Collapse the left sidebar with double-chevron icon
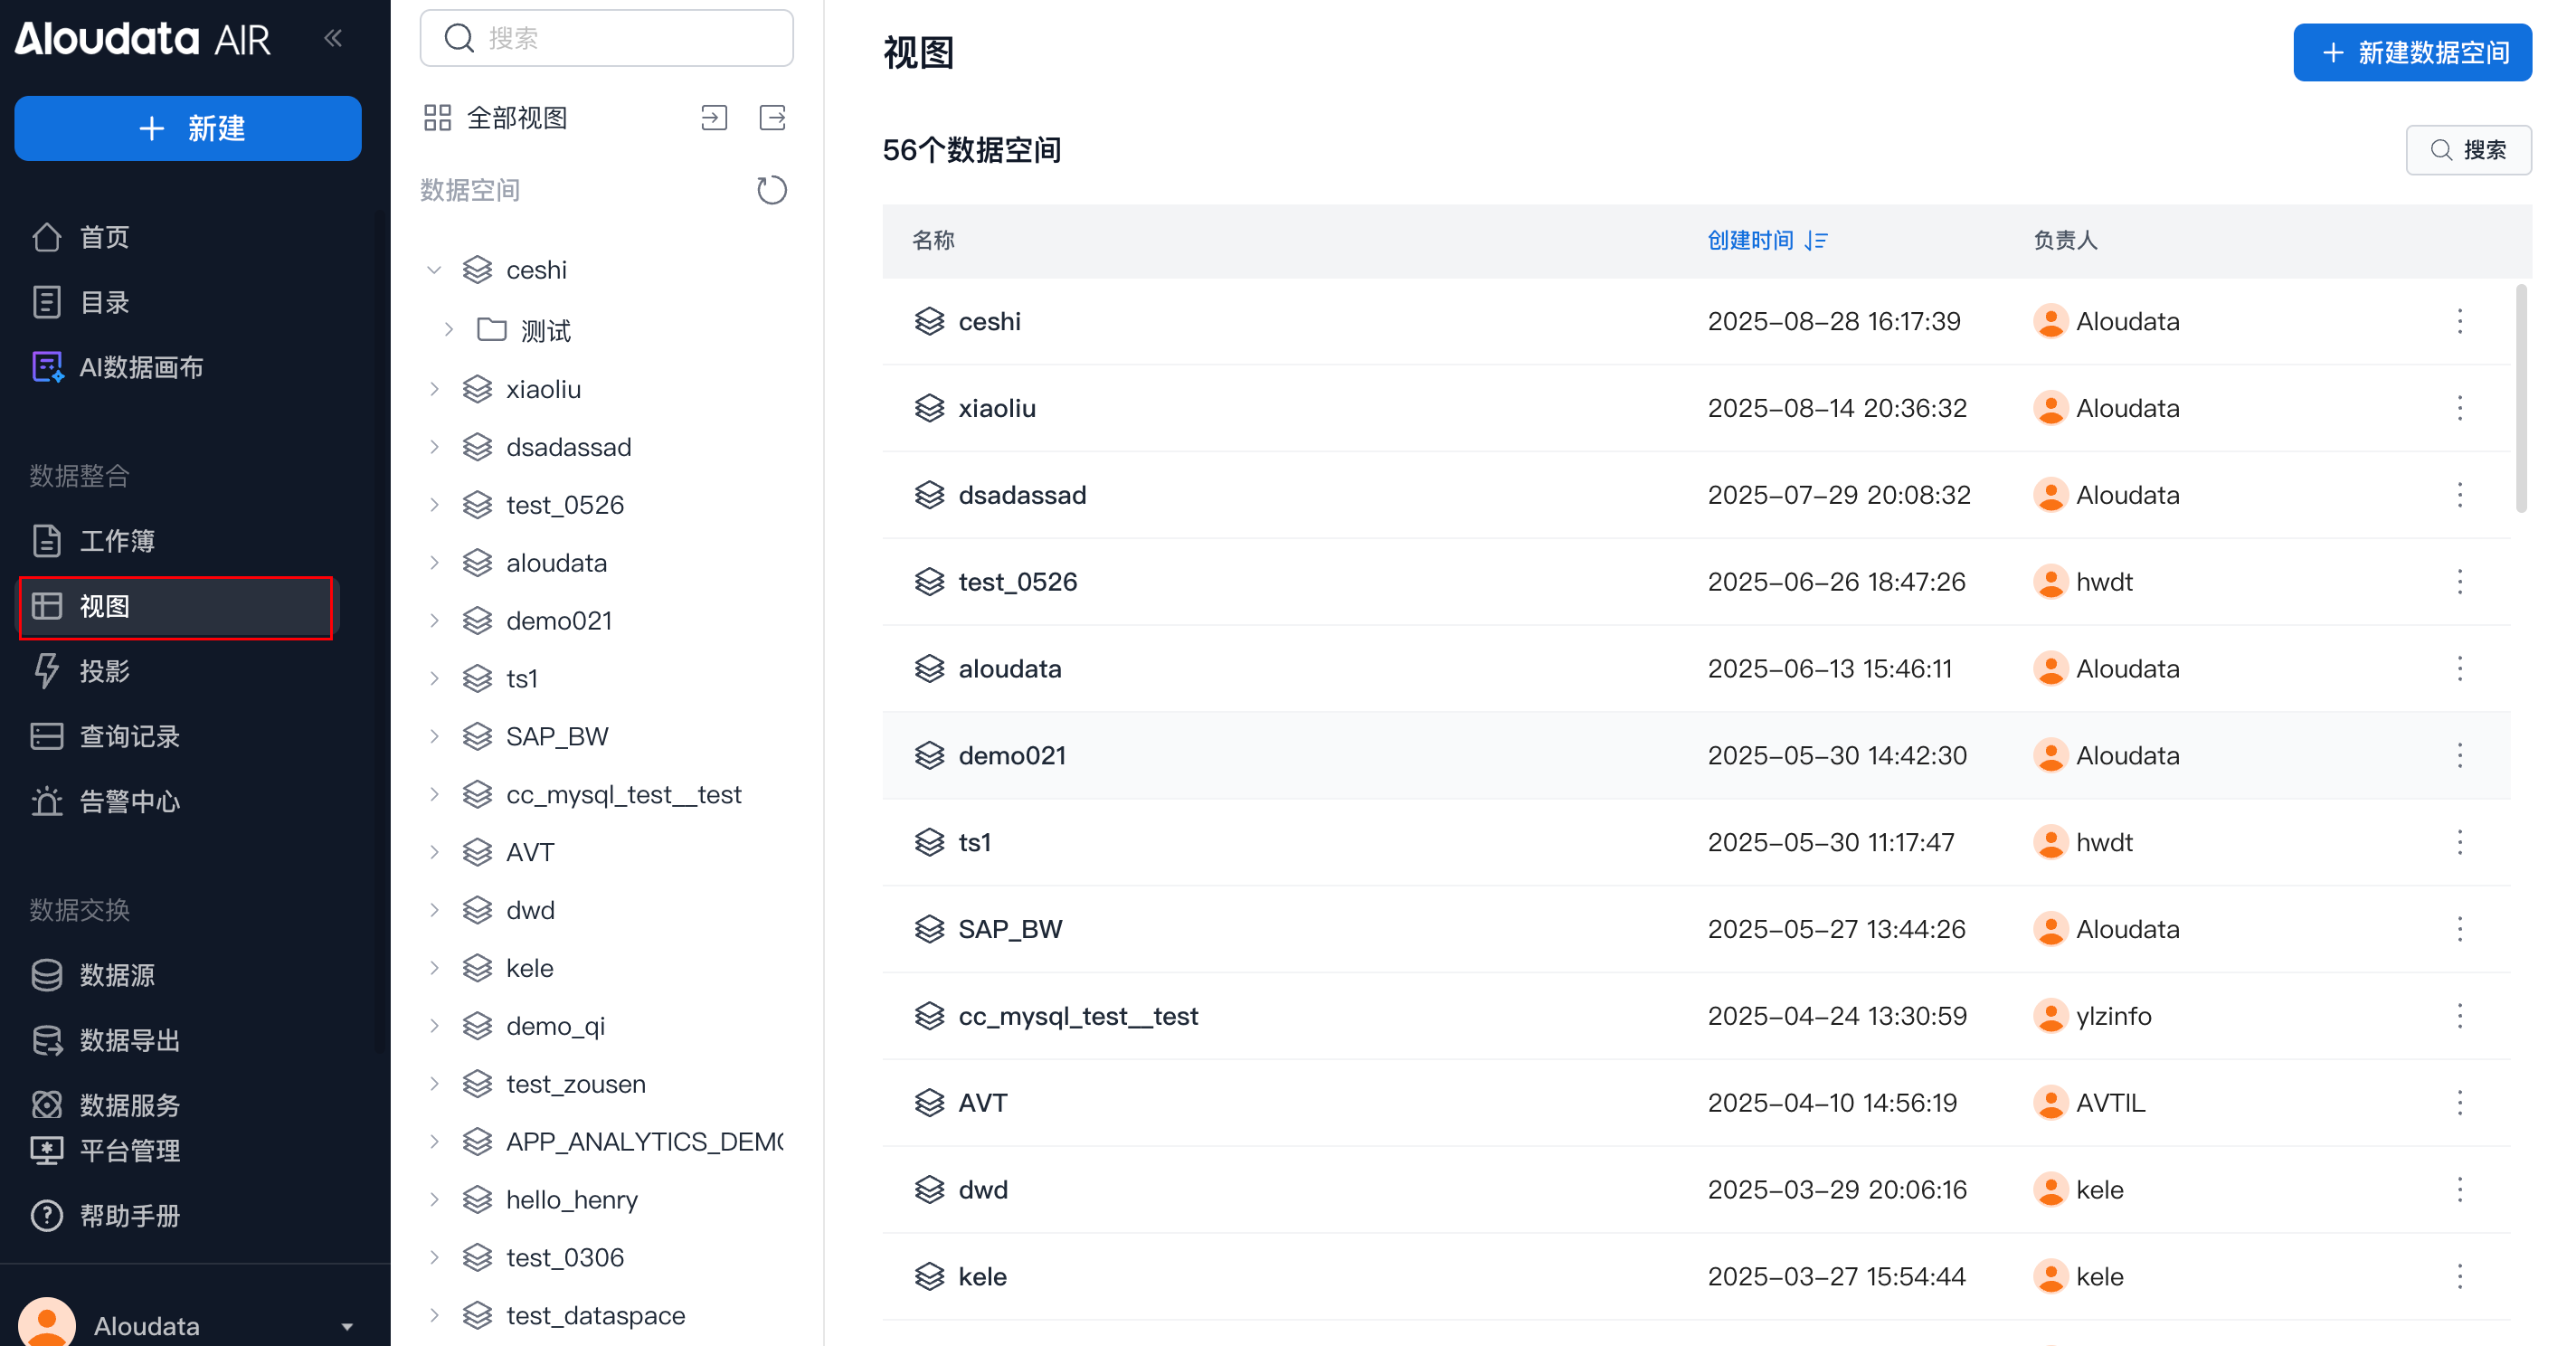This screenshot has height=1346, width=2576. point(333,38)
